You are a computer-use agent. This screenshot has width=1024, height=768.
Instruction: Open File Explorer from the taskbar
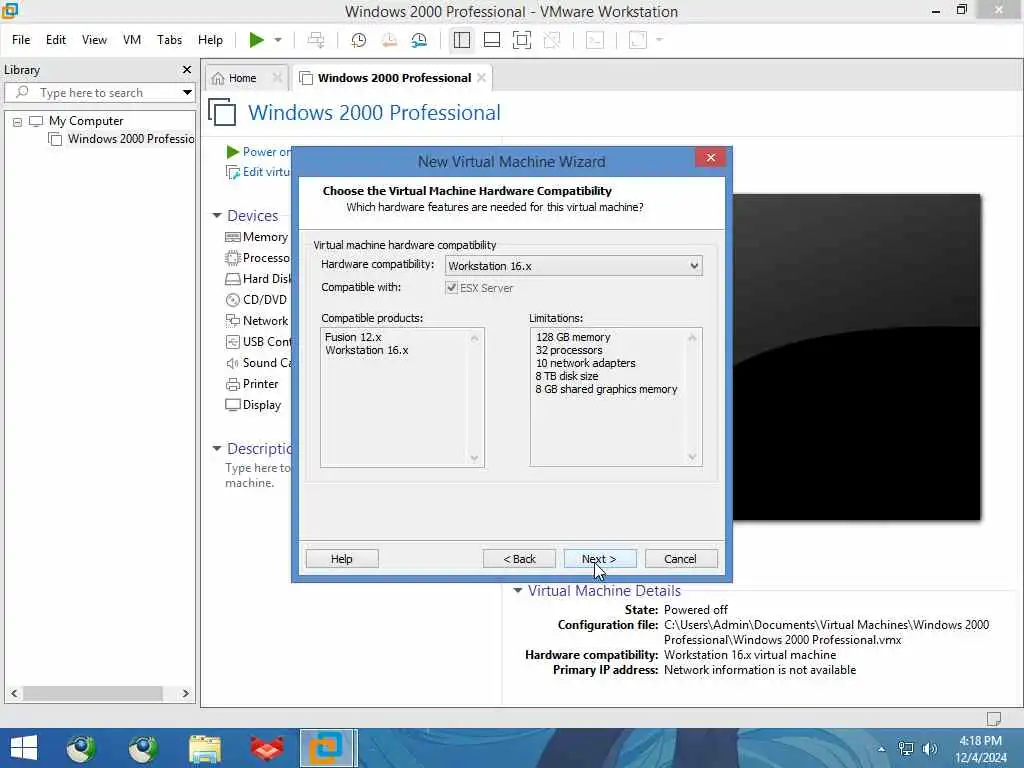coord(204,748)
